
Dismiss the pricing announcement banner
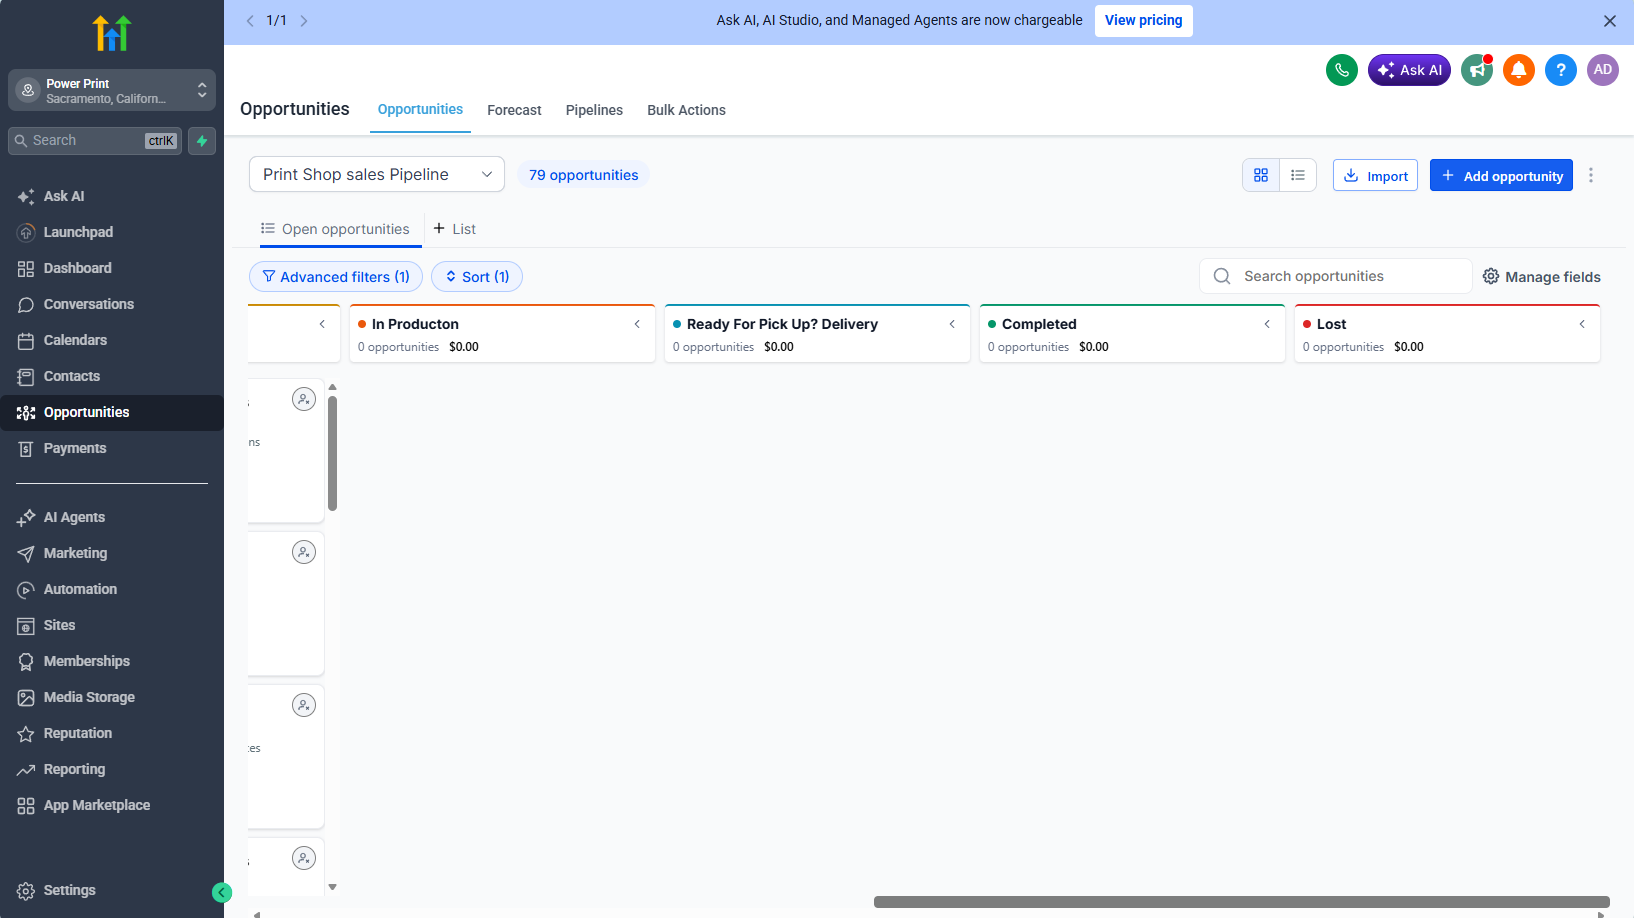[1610, 21]
